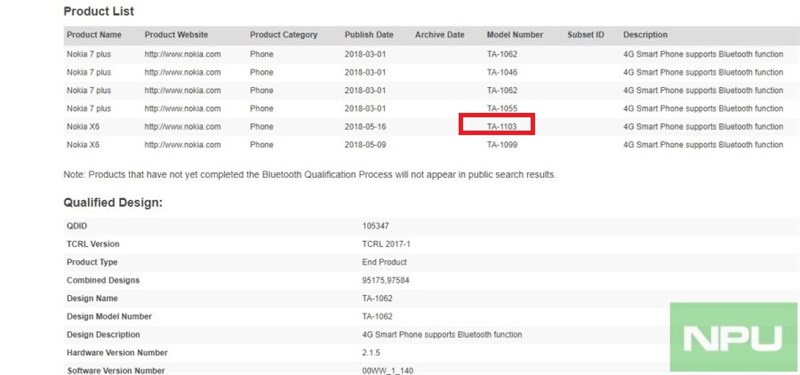The width and height of the screenshot is (800, 375).
Task: Click the Archive Date column header
Action: pyautogui.click(x=440, y=35)
